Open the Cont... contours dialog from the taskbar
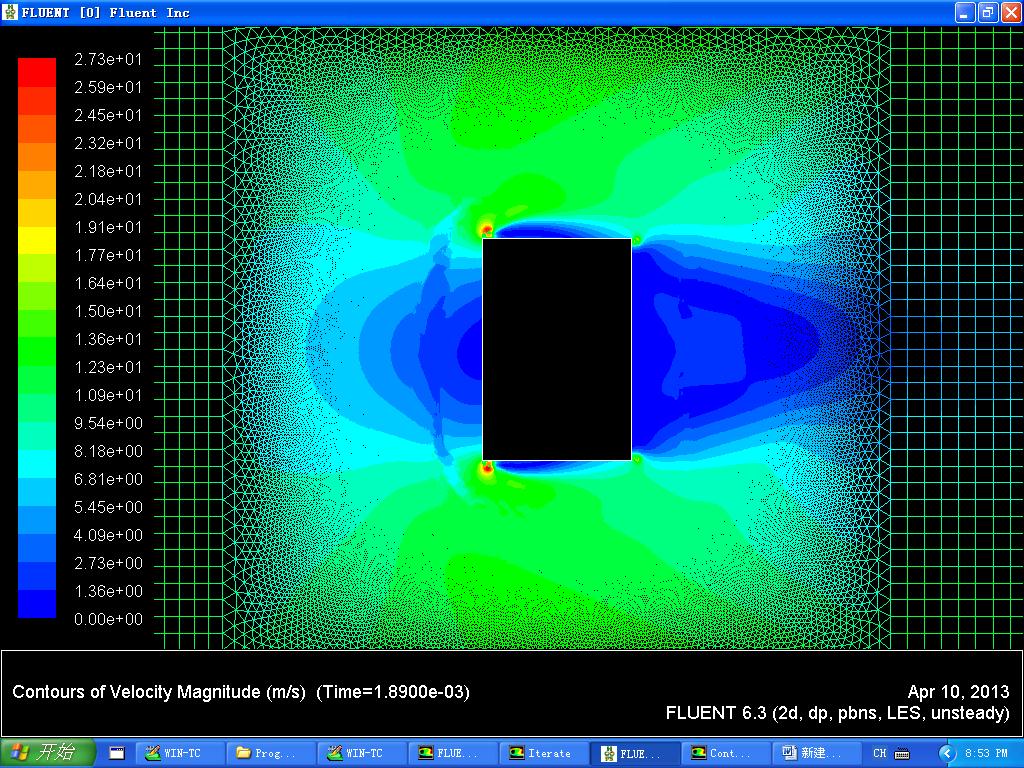The height and width of the screenshot is (768, 1024). tap(725, 753)
